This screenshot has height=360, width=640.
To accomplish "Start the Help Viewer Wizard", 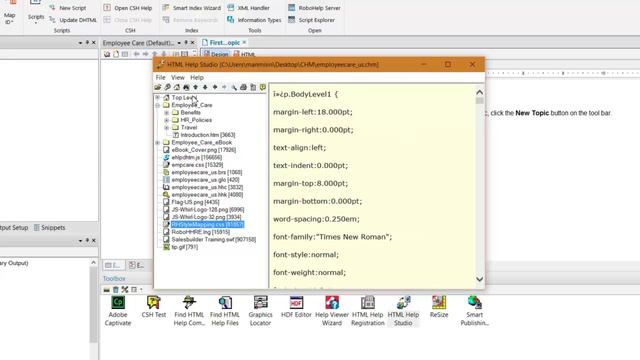I will click(332, 311).
